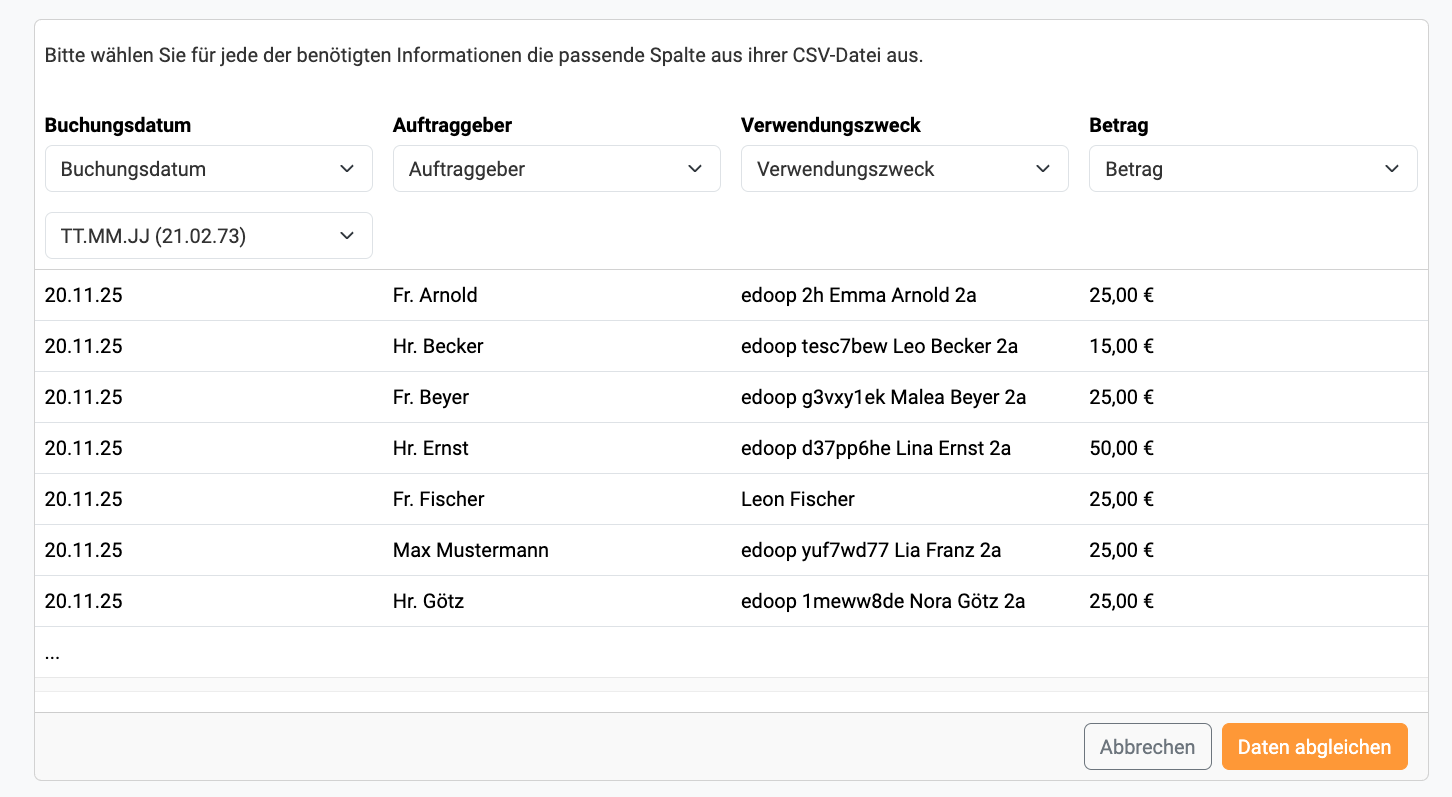Select the Max Mustermann cell
This screenshot has height=797, width=1452.
[x=471, y=550]
